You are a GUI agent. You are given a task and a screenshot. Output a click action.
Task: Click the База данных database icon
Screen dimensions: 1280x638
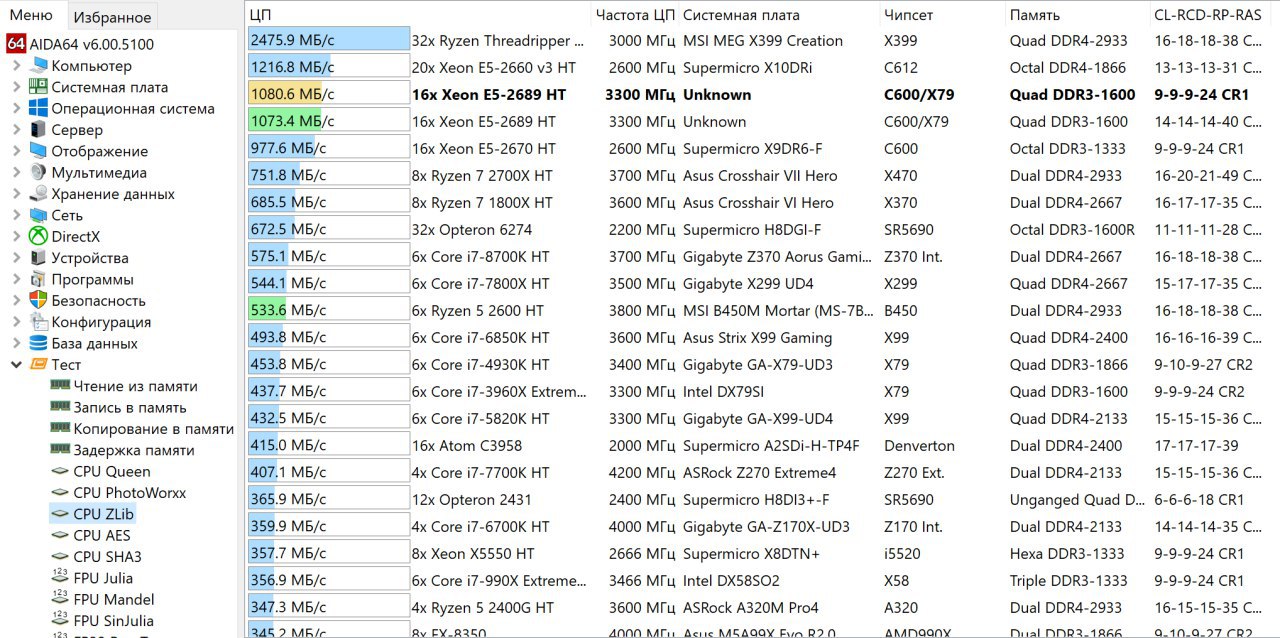point(38,343)
